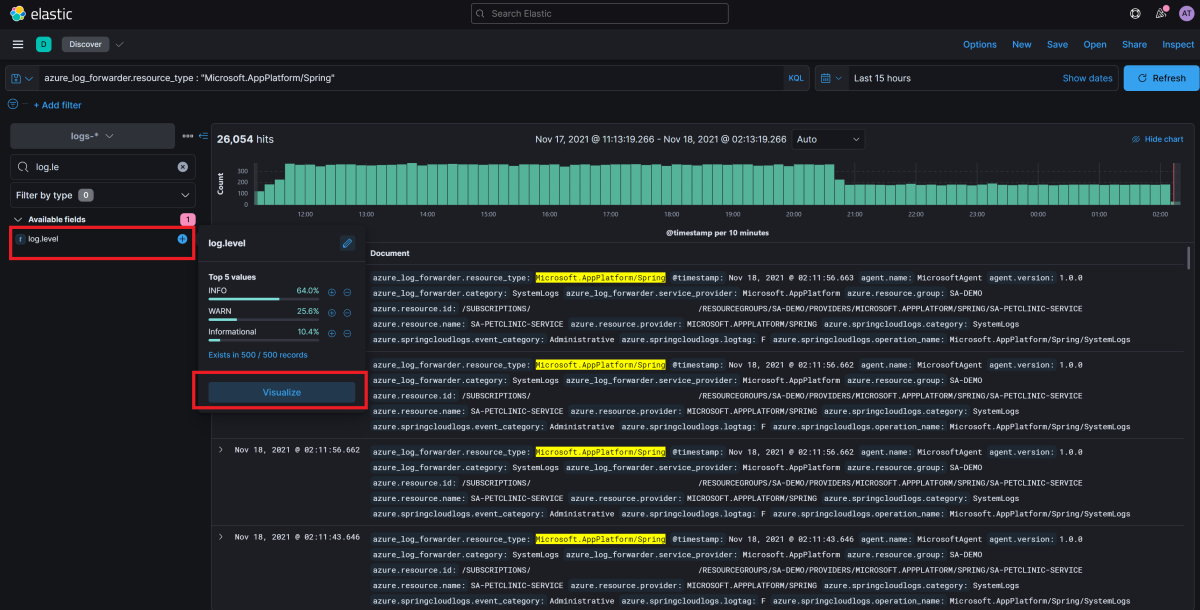Open the main navigation hamburger menu

coord(18,44)
